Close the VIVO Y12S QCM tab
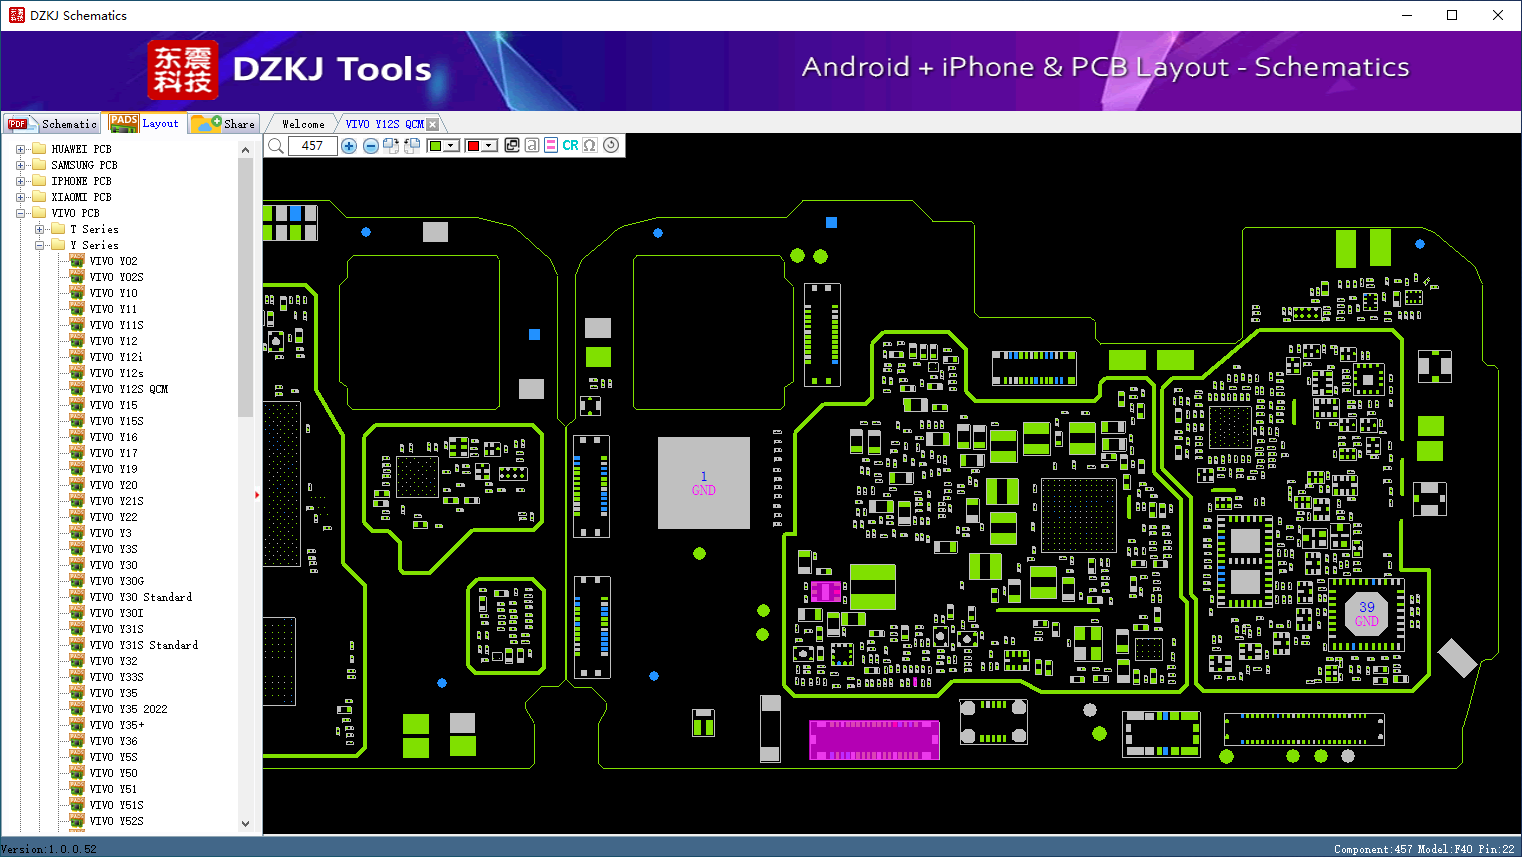This screenshot has width=1522, height=857. coord(432,124)
